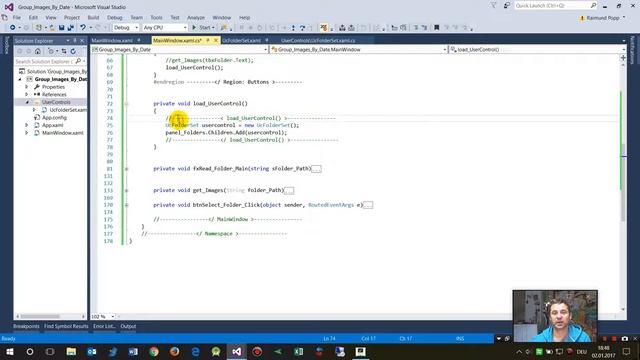Open the Tools menu
The image size is (640, 360).
click(x=156, y=18)
